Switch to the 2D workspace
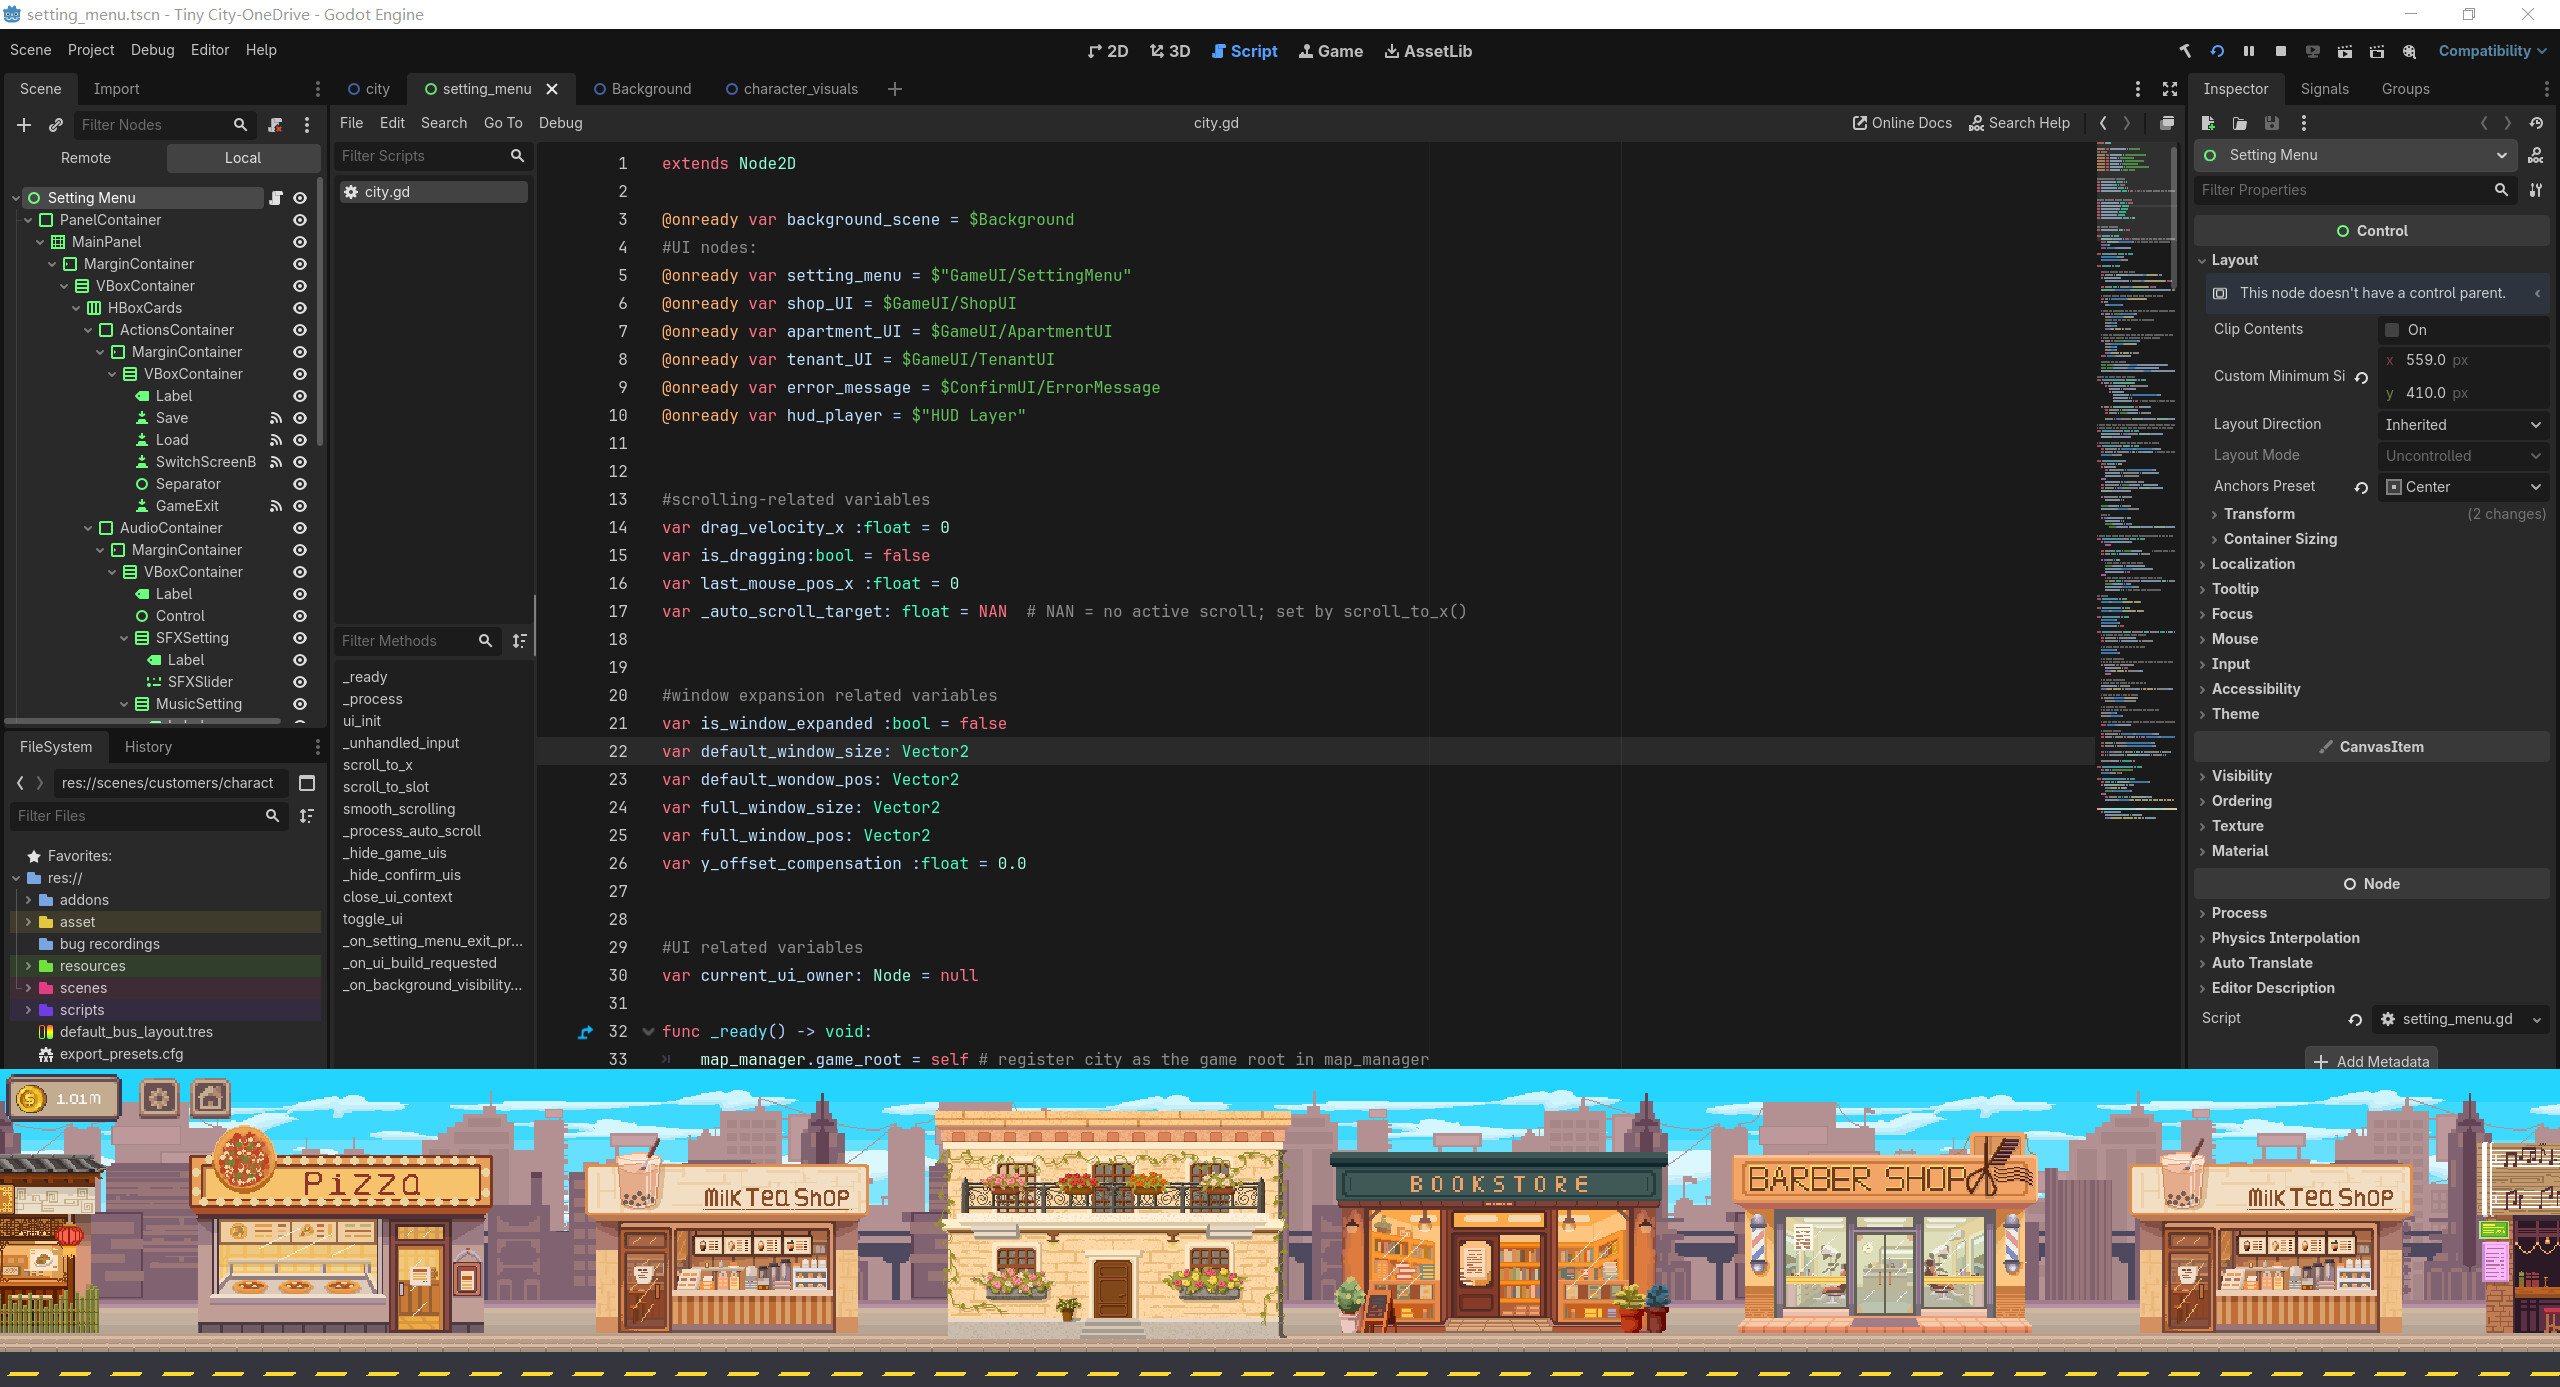The image size is (2560, 1387). pos(1108,51)
